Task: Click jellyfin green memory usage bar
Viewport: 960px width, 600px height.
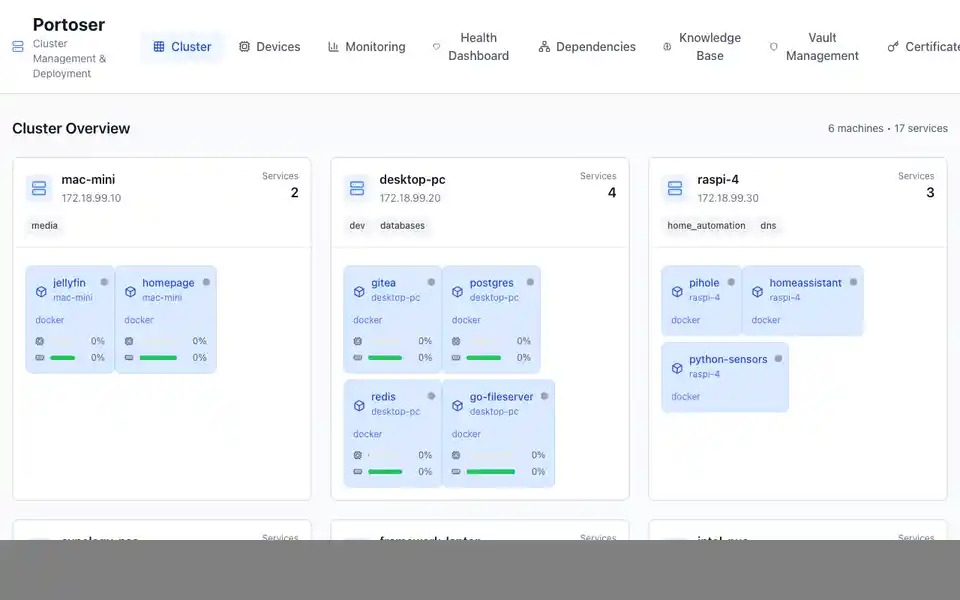Action: pyautogui.click(x=62, y=358)
